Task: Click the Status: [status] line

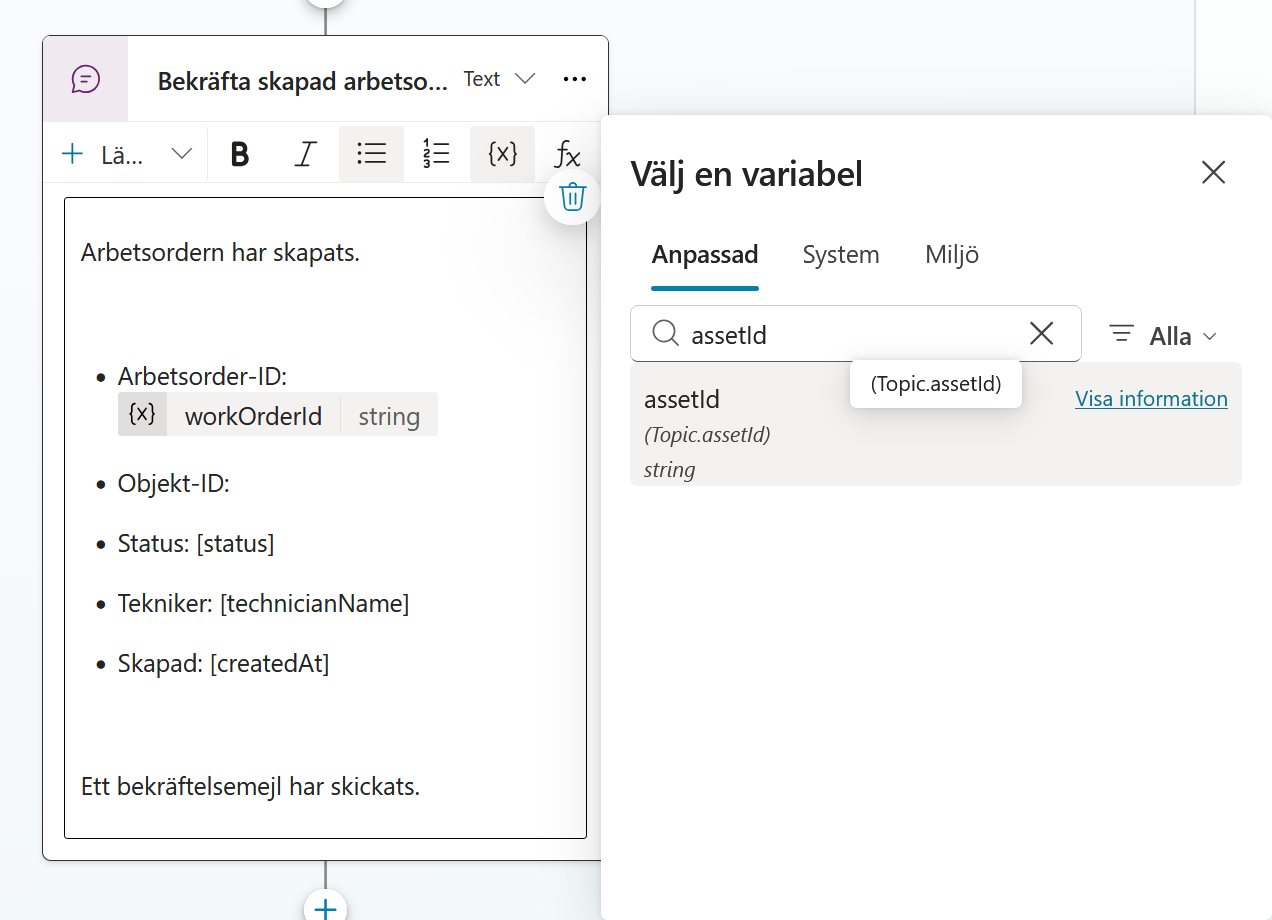Action: tap(196, 544)
